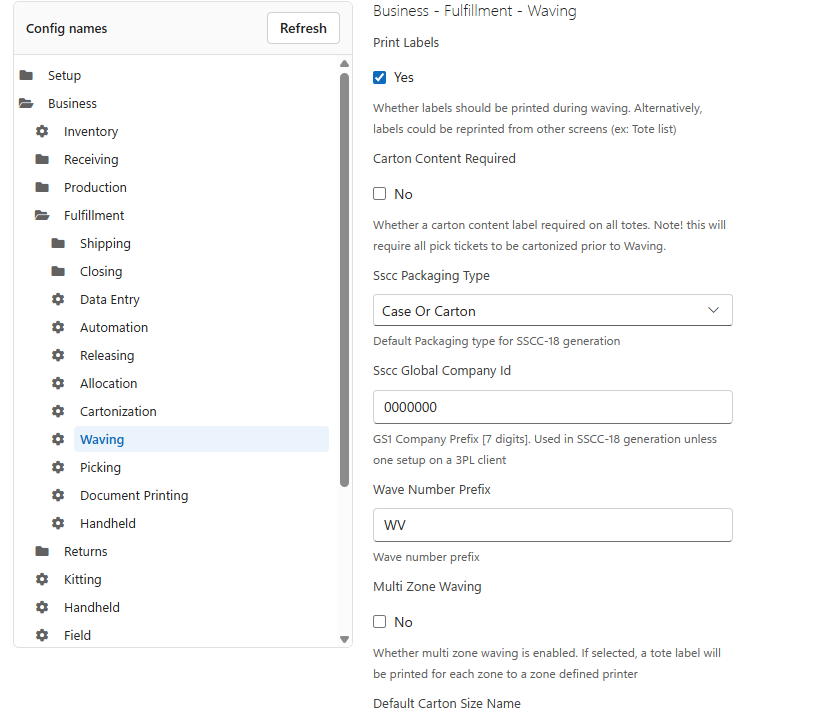Open the Receiving folder
833x715 pixels.
91,160
